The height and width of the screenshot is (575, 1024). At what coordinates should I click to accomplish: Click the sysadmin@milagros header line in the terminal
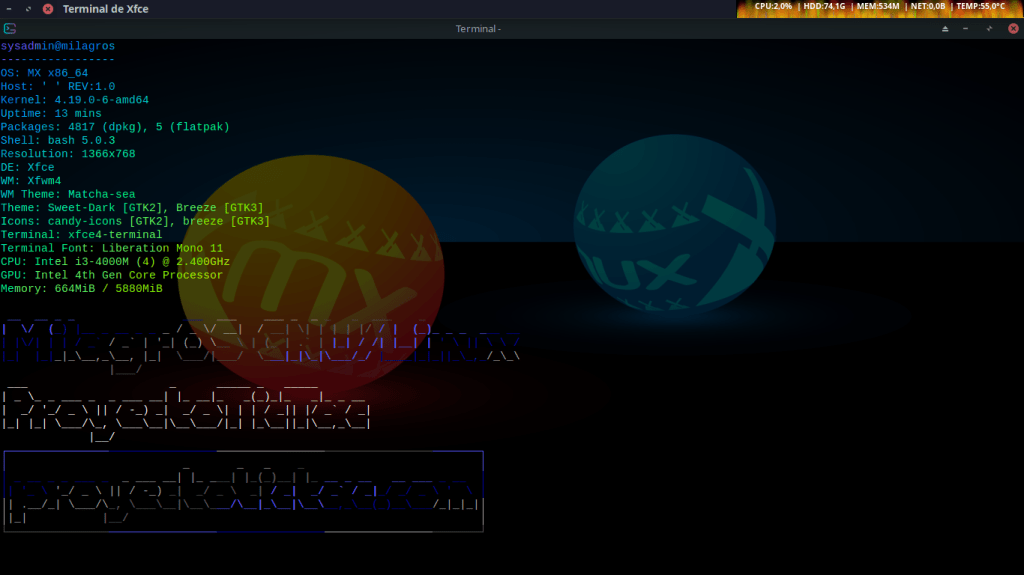(57, 46)
